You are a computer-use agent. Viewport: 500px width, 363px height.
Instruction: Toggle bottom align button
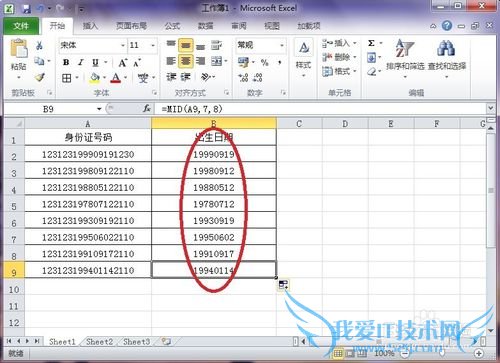200,46
